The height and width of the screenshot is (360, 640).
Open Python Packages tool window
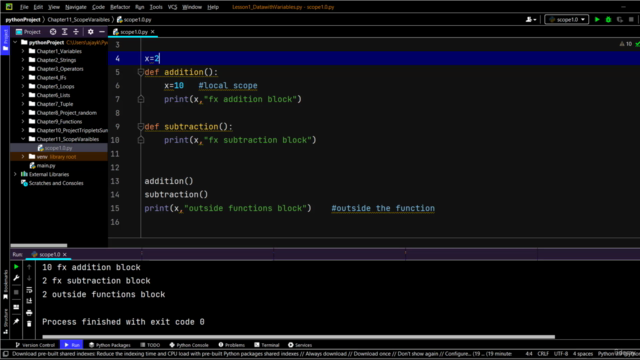click(110, 345)
